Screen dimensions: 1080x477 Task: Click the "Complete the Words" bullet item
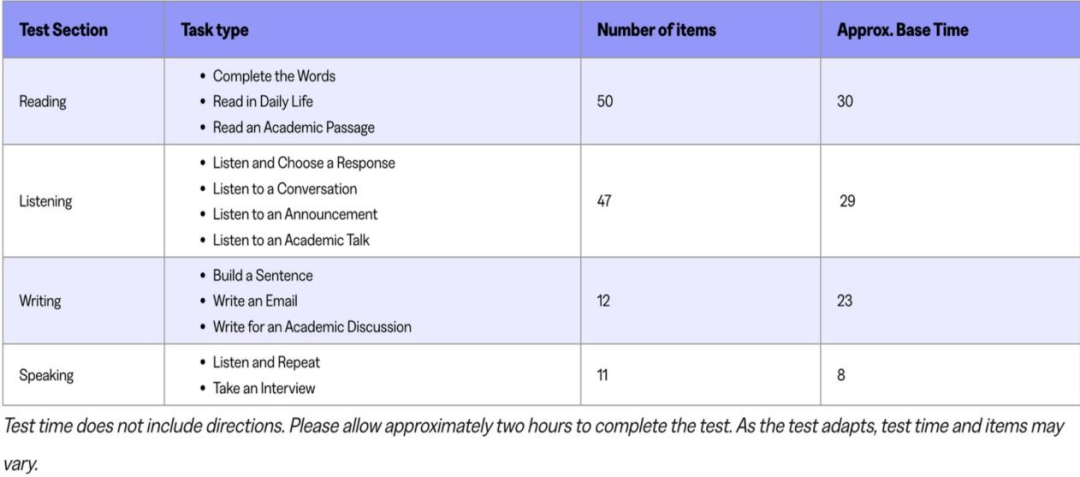click(x=274, y=76)
